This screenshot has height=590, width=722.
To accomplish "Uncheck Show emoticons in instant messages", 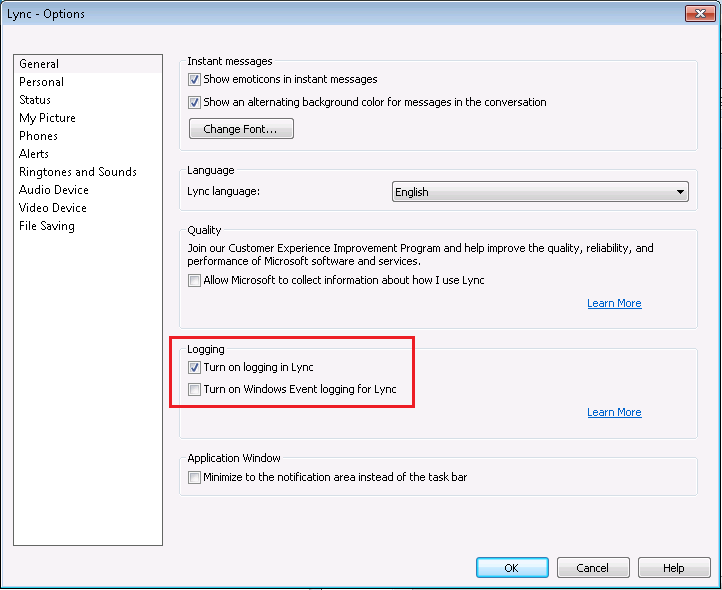I will click(194, 80).
